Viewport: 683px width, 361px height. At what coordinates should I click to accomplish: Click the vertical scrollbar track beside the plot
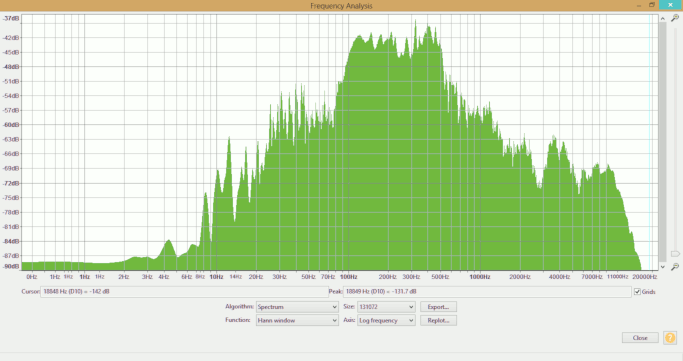[663, 142]
